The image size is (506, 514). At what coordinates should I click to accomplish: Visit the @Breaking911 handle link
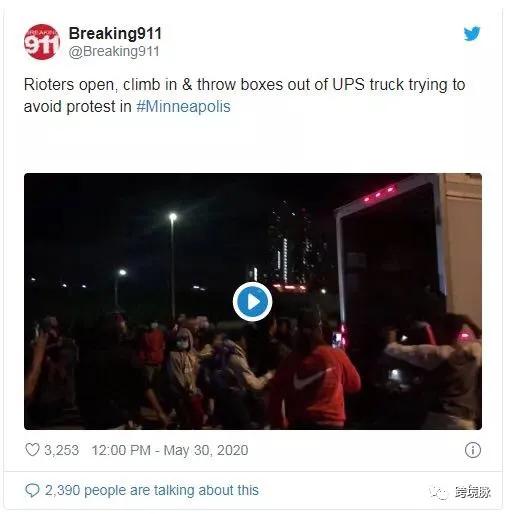click(114, 51)
